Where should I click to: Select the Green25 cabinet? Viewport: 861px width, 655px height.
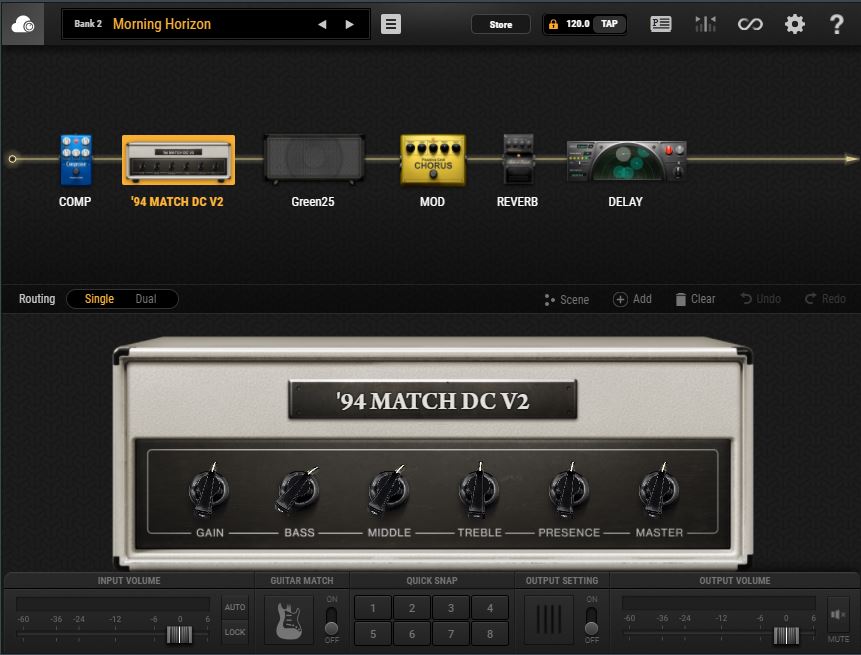coord(310,160)
